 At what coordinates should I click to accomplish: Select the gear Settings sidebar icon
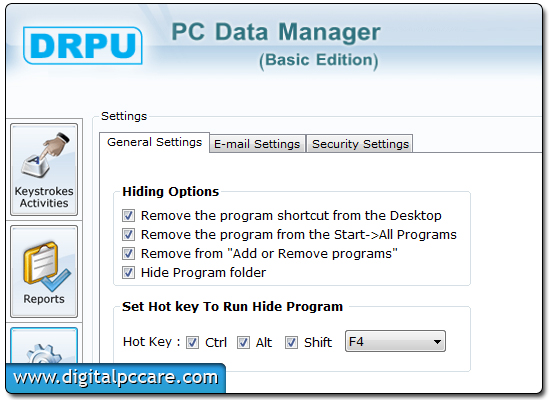click(x=44, y=346)
